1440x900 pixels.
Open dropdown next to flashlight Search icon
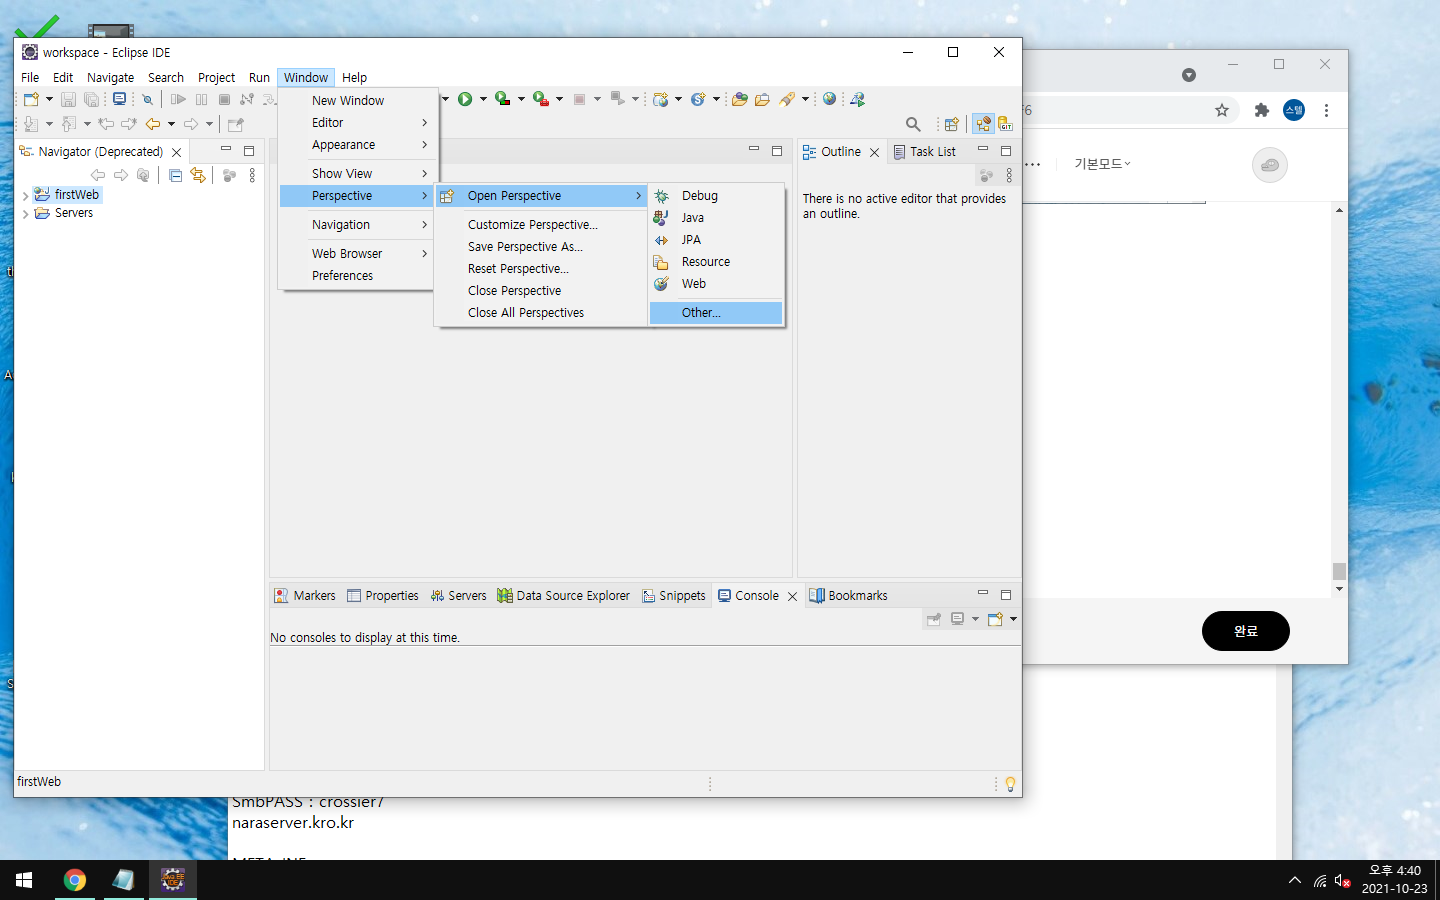pyautogui.click(x=805, y=99)
